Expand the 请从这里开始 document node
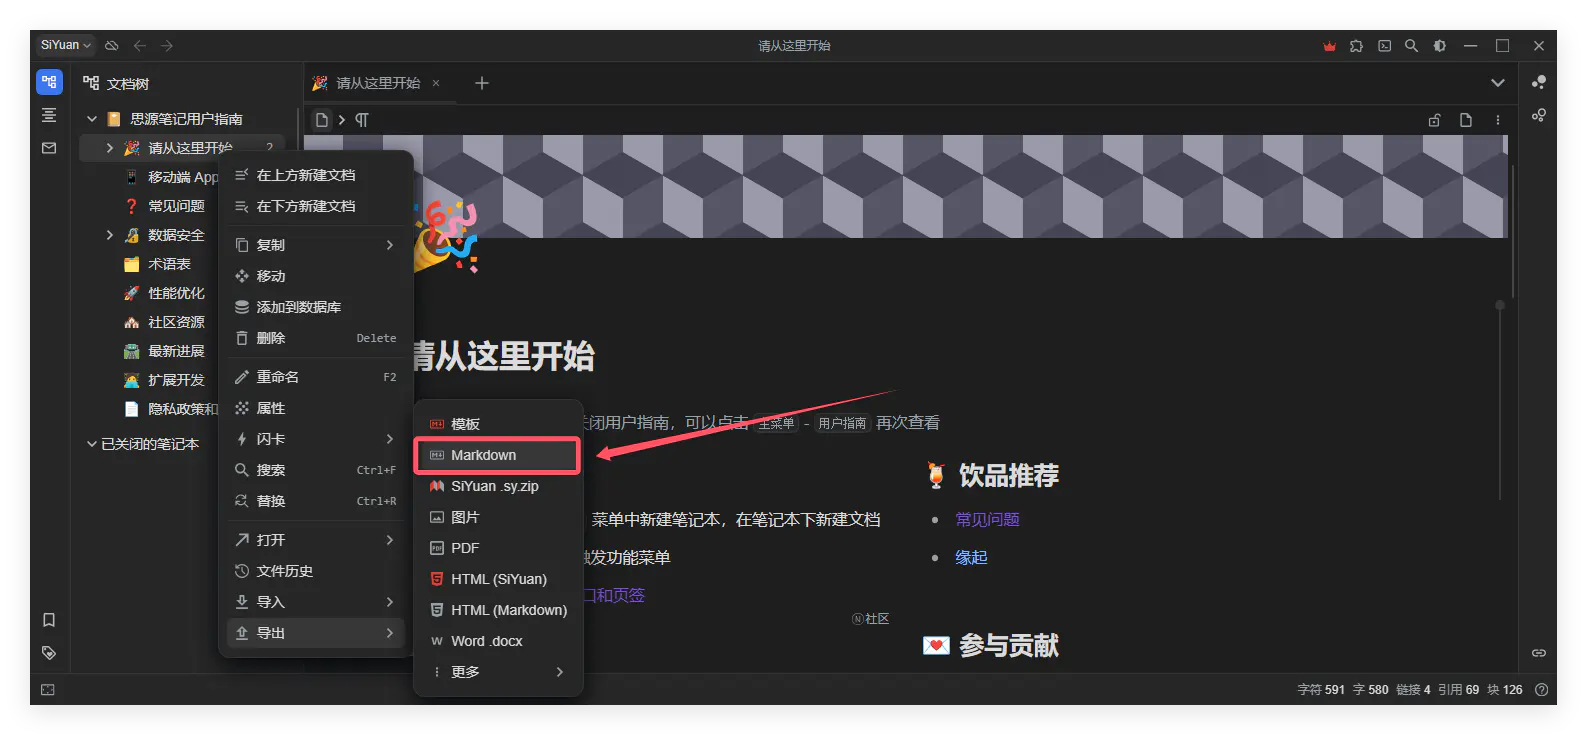Image resolution: width=1587 pixels, height=735 pixels. [110, 148]
